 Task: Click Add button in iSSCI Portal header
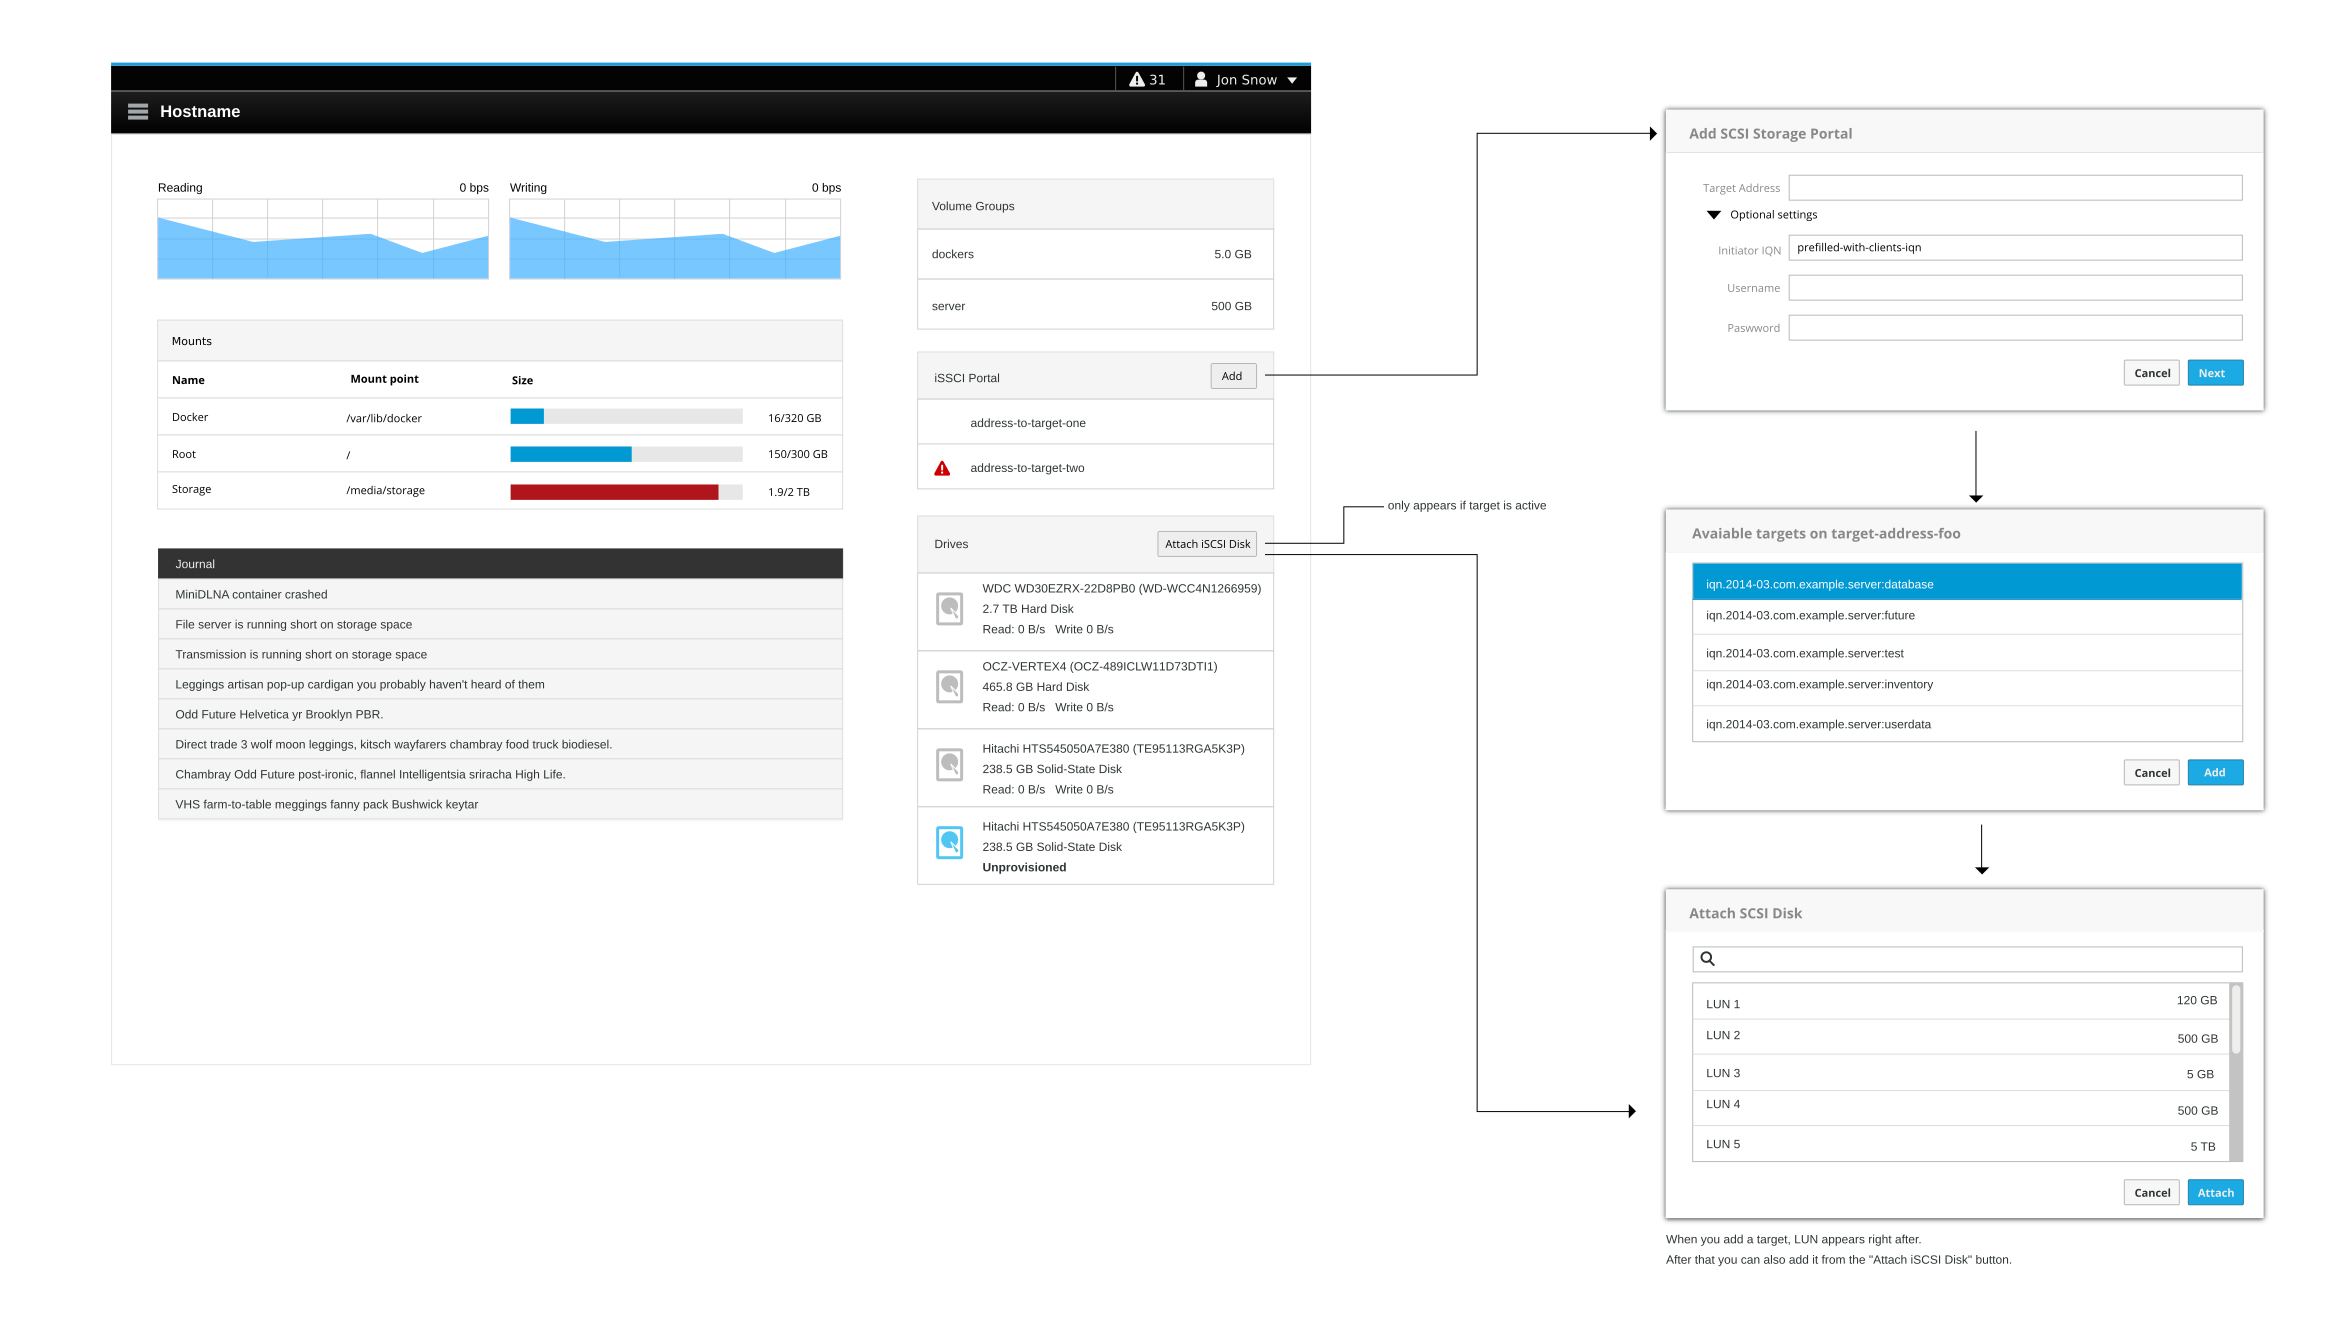pos(1232,376)
